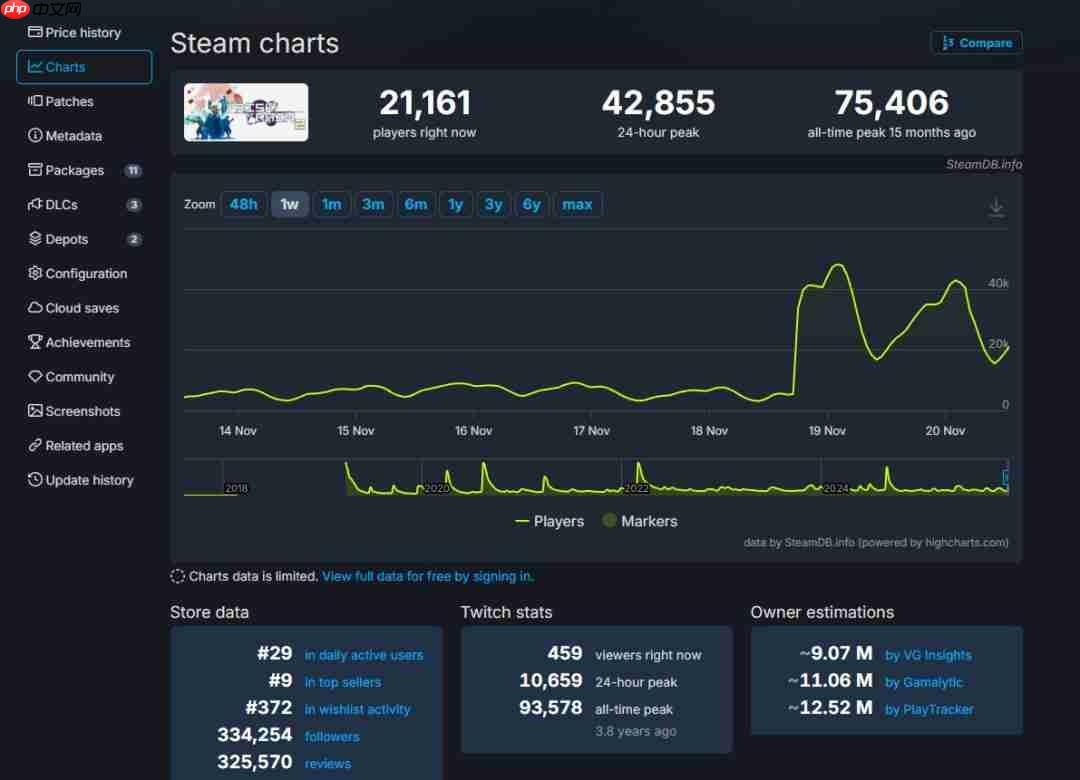Click the Price history sidebar icon
Viewport: 1080px width, 780px height.
click(x=35, y=32)
